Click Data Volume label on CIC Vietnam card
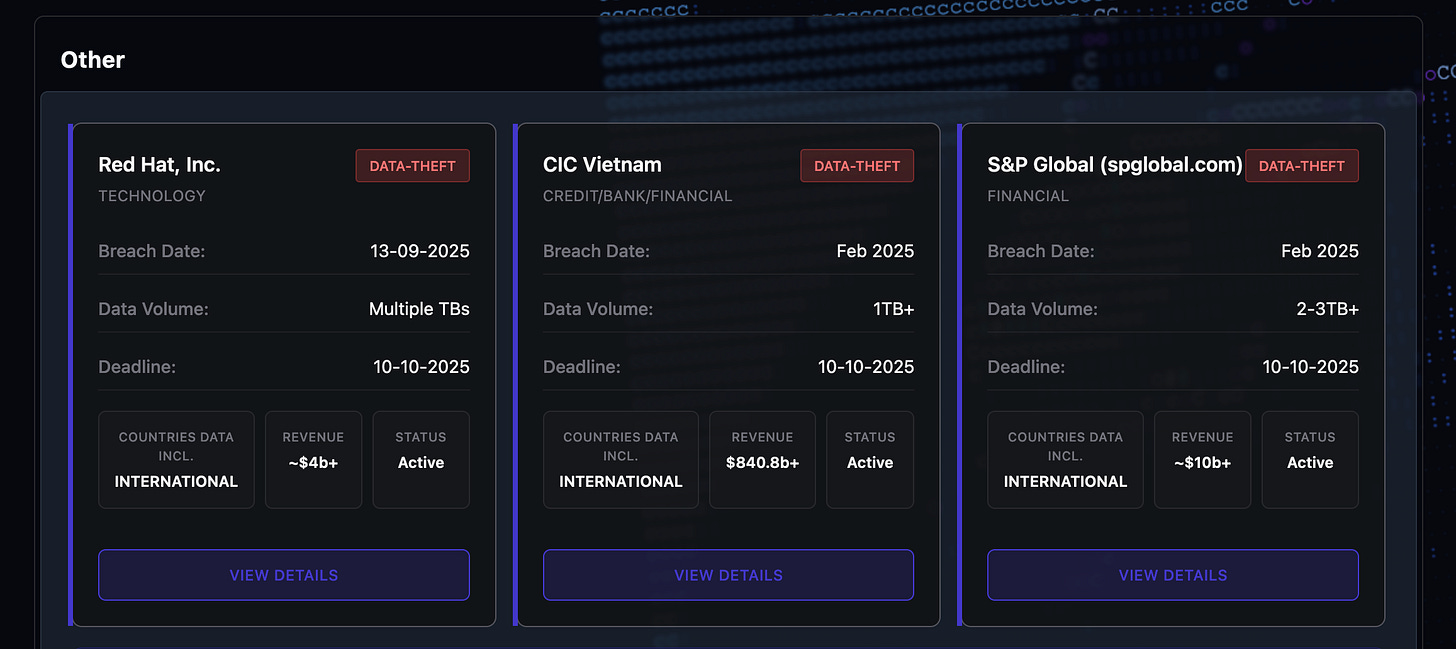 click(598, 309)
